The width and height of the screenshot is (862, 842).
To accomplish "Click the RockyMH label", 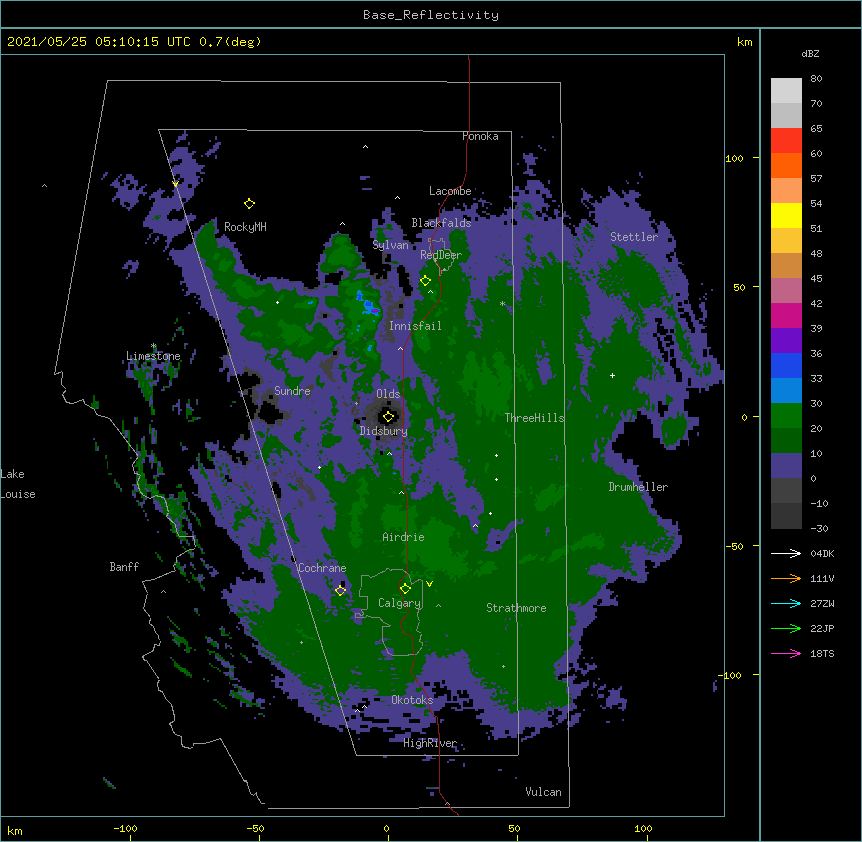I will coord(245,226).
